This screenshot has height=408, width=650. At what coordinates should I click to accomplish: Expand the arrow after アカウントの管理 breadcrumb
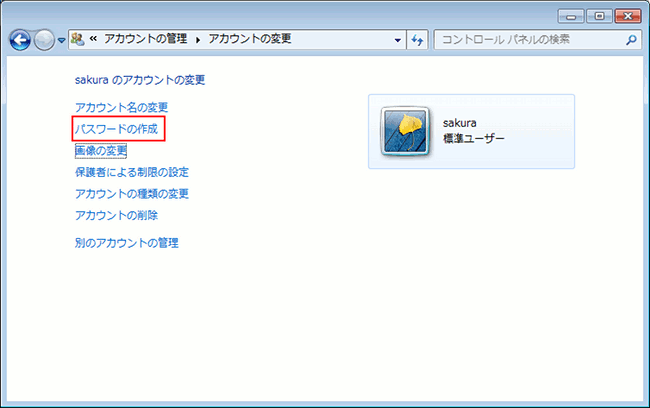[x=198, y=40]
